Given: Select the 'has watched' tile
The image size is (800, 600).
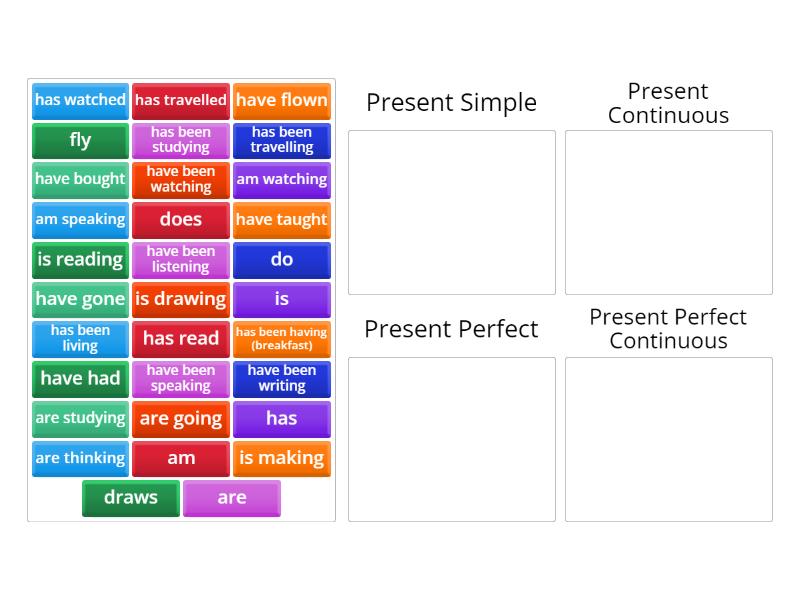Looking at the screenshot, I should coord(79,101).
